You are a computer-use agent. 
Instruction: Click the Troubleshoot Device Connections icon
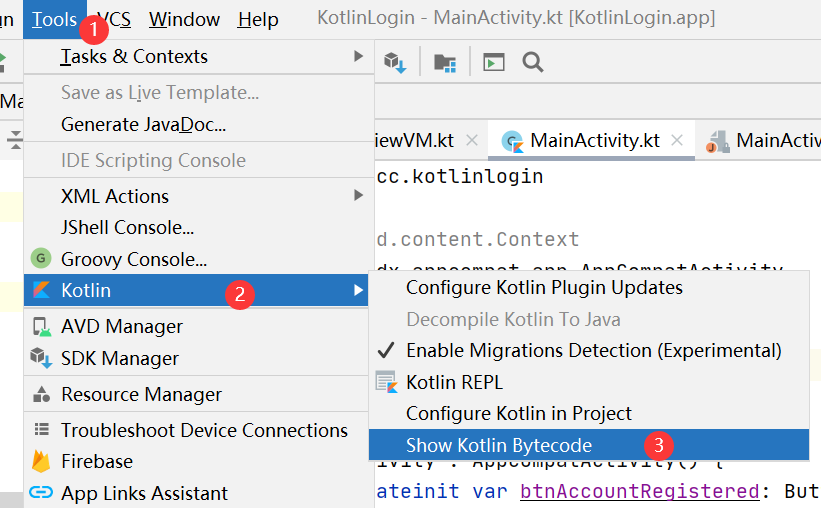click(x=41, y=430)
